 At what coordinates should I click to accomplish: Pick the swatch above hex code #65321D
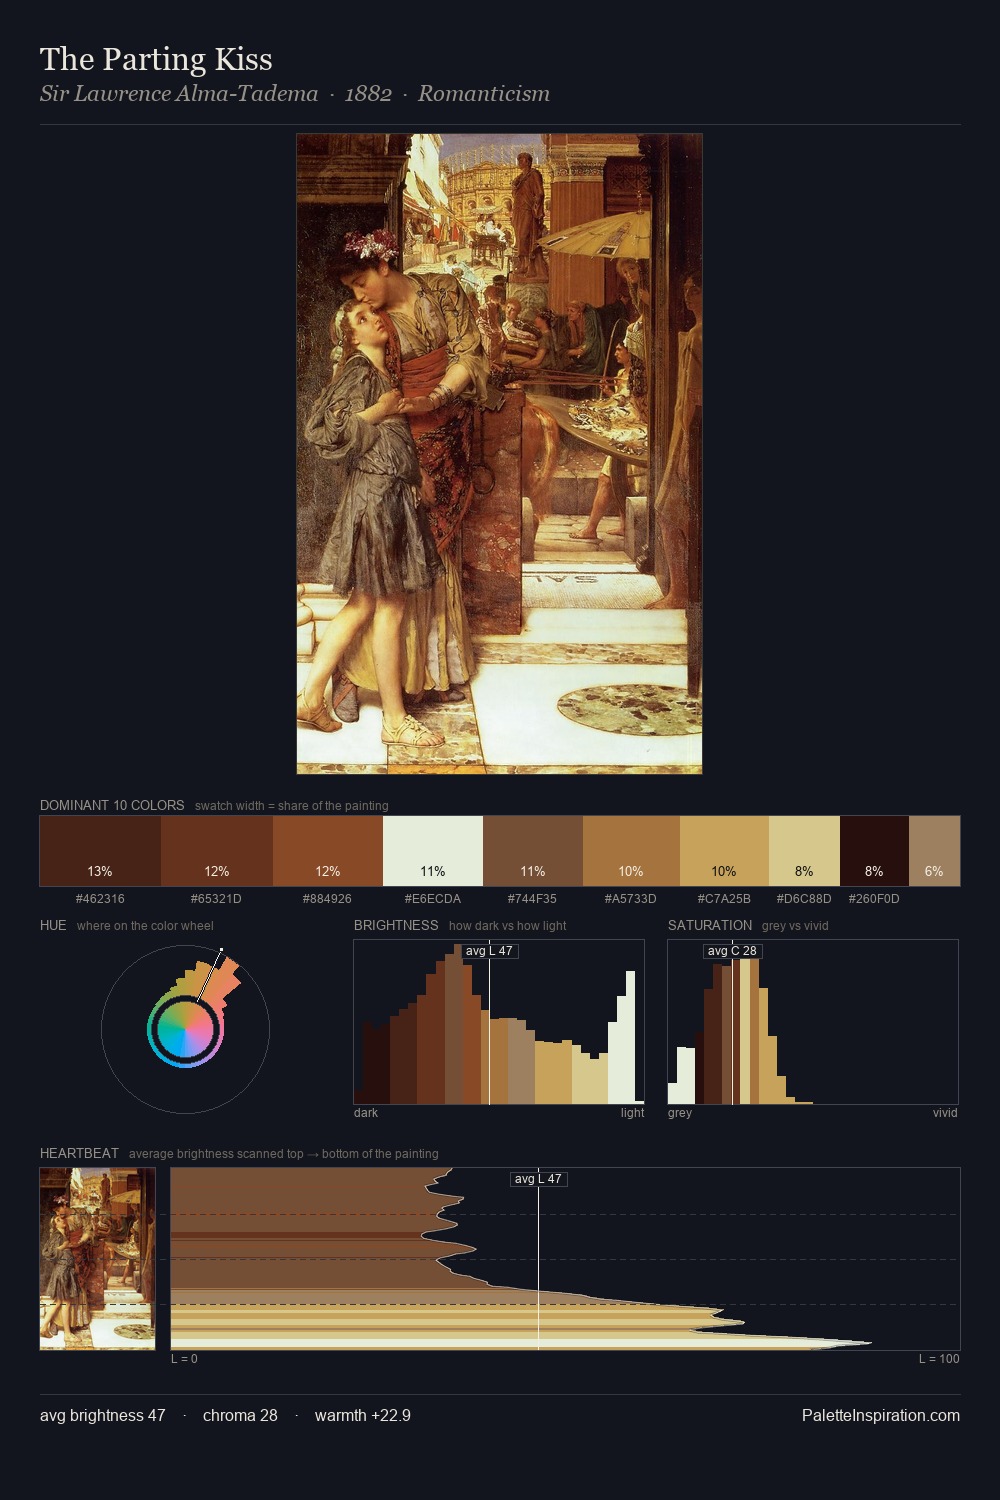217,851
